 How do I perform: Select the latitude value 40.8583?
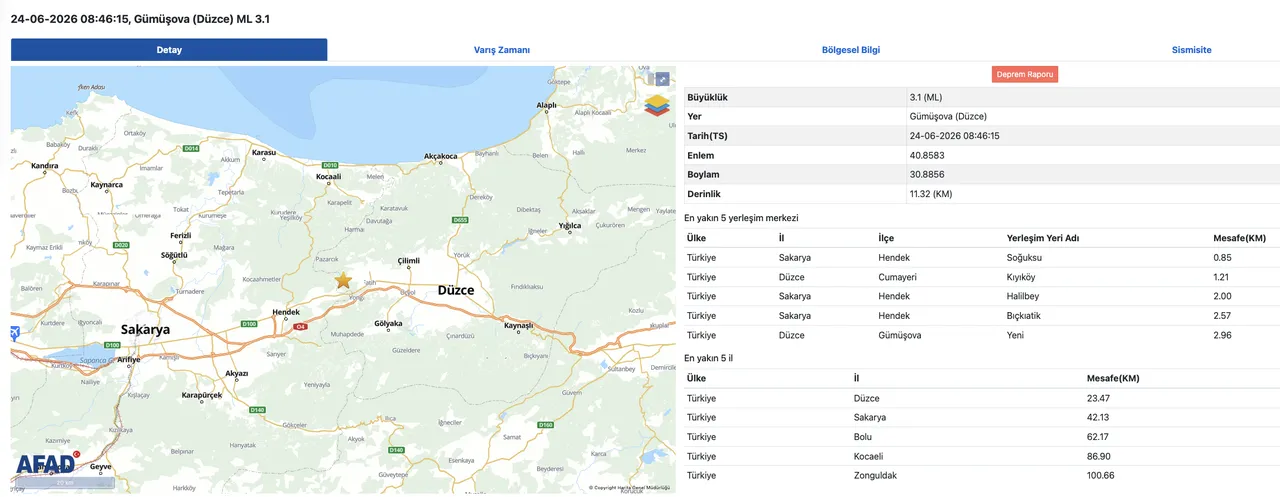pyautogui.click(x=927, y=155)
